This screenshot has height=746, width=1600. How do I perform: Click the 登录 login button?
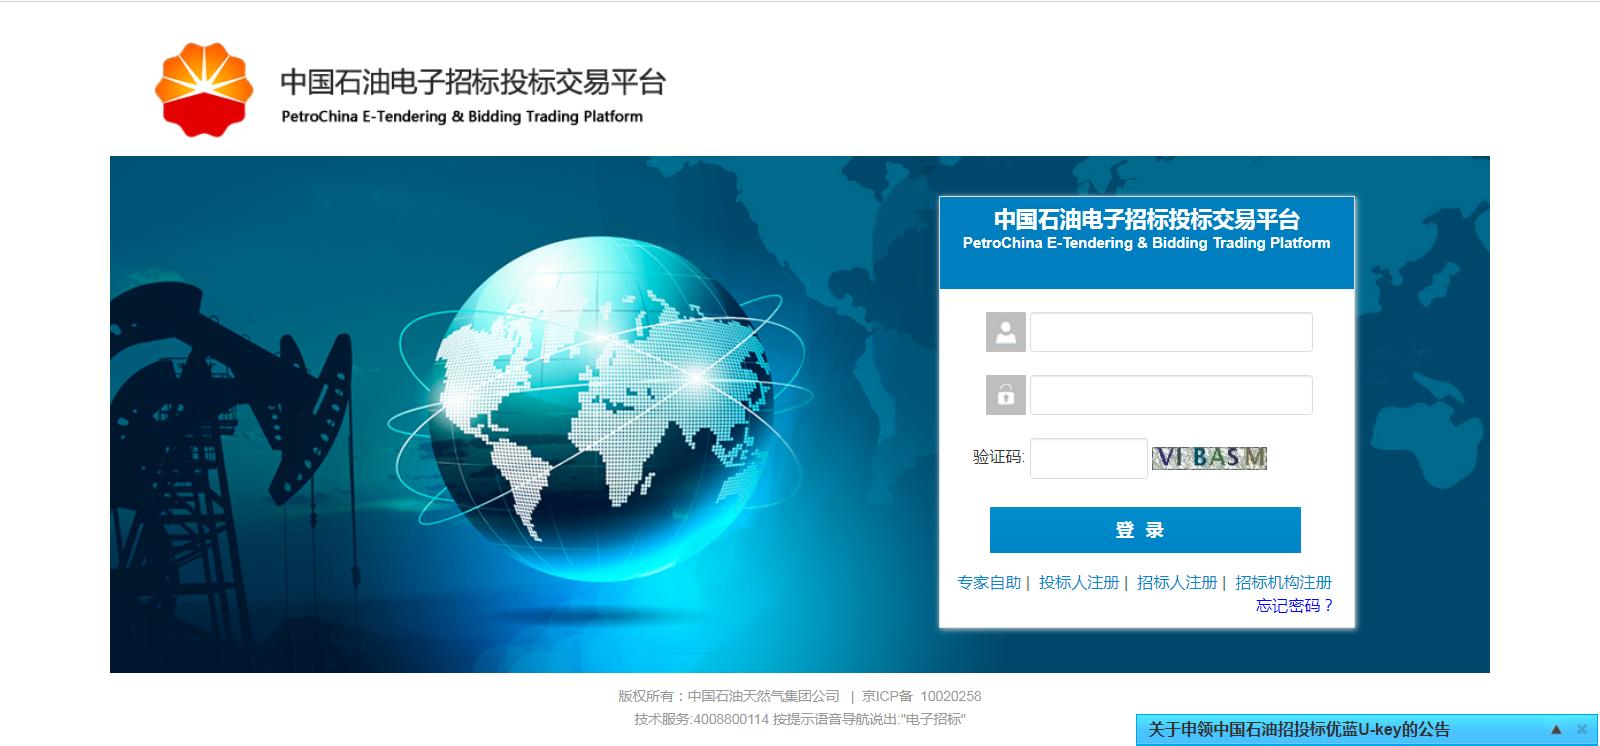[x=1145, y=530]
